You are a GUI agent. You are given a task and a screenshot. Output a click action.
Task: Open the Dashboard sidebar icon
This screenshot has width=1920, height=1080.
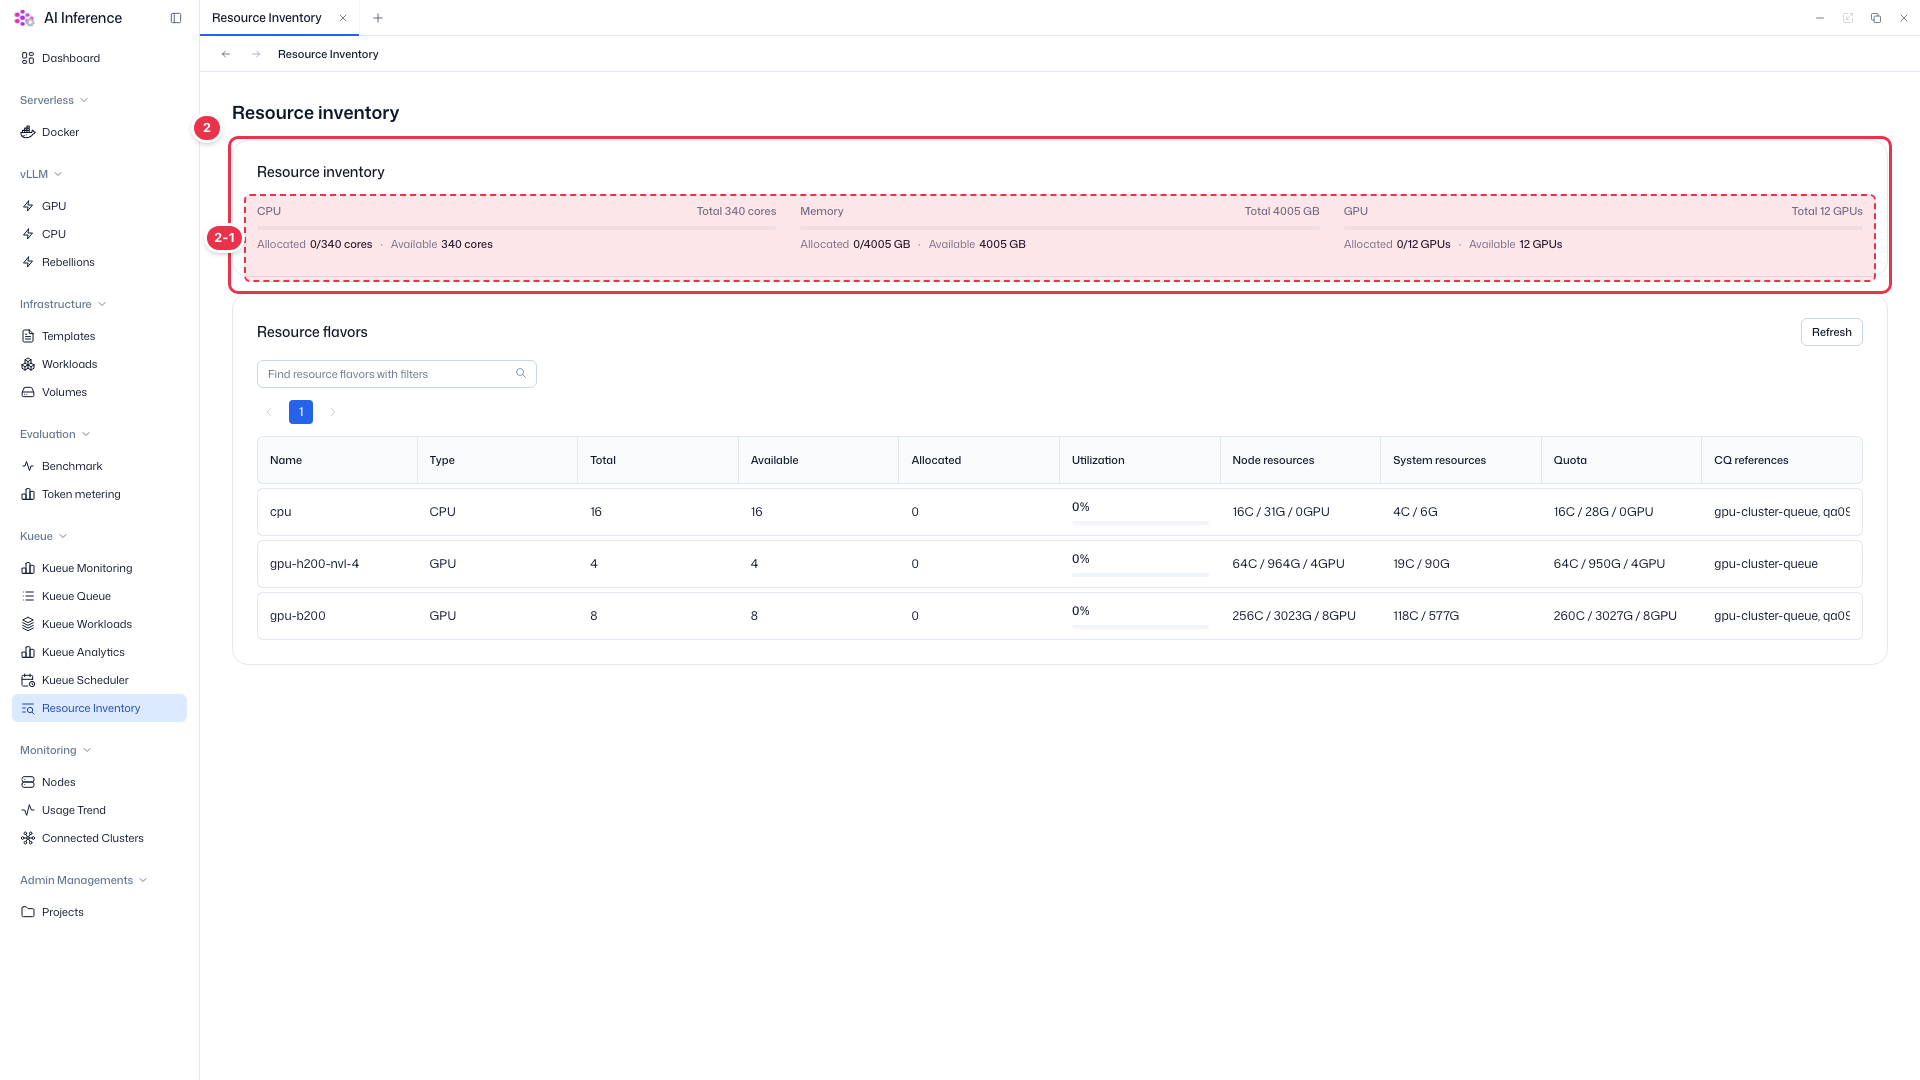28,58
